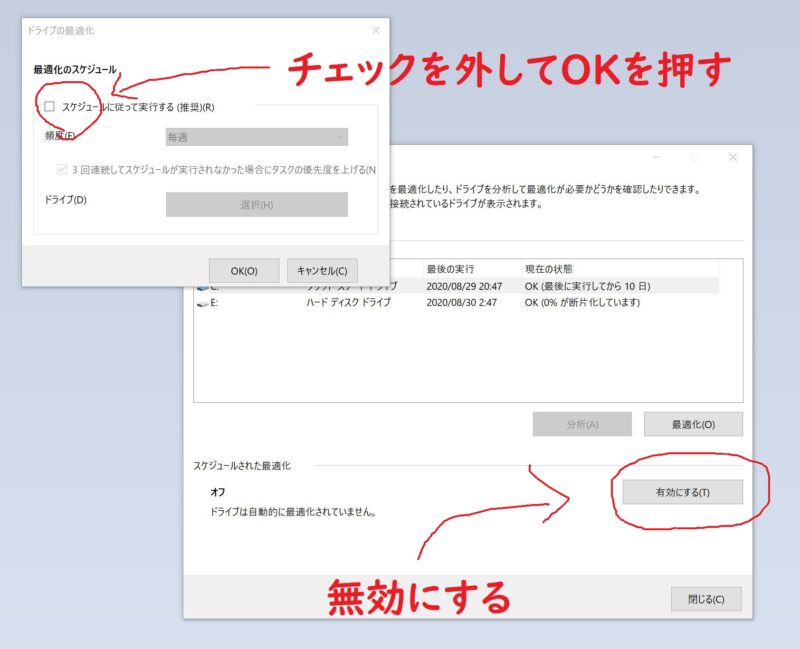
Task: Click the 最適化(O) button
Action: click(693, 425)
